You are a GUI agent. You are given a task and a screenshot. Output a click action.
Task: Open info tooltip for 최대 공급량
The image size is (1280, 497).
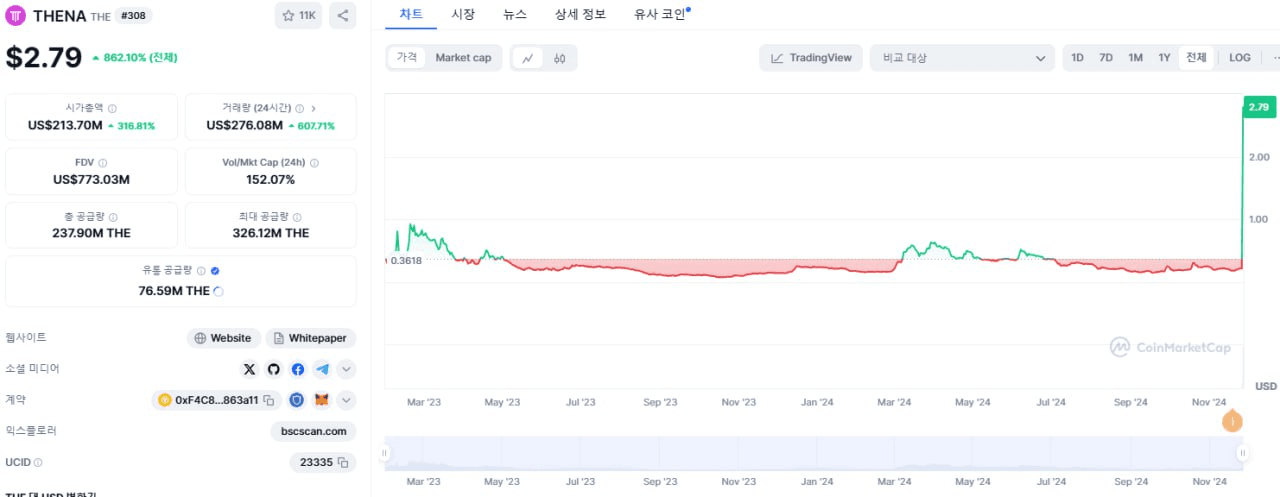click(297, 216)
